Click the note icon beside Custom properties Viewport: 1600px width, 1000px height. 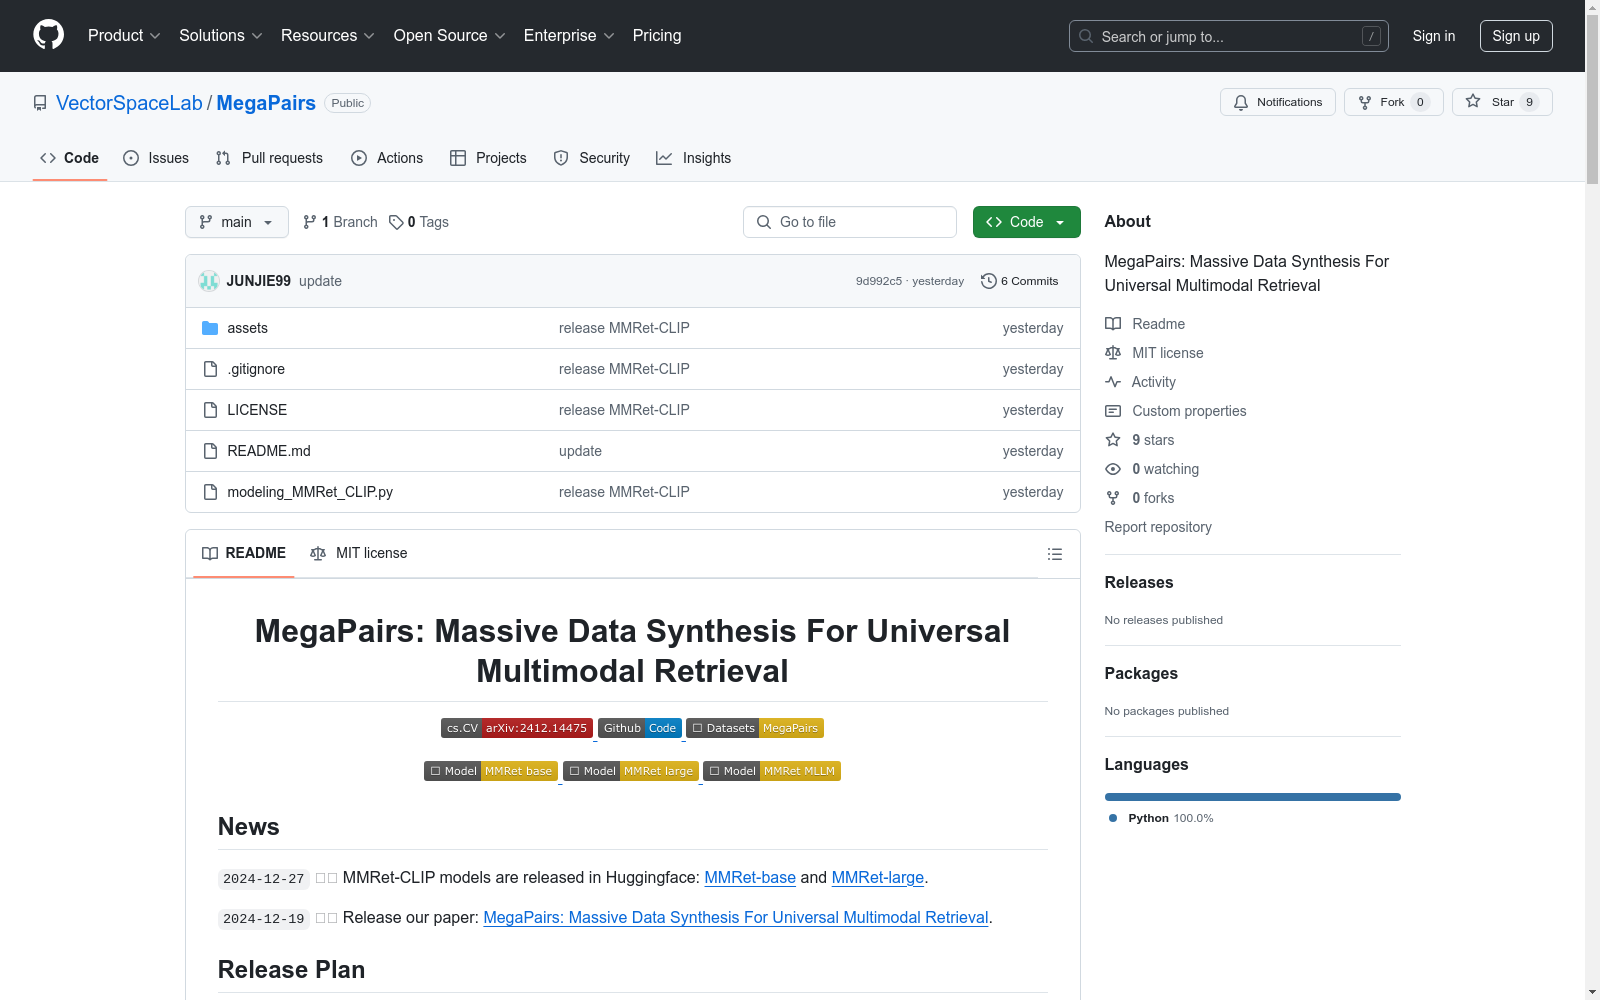point(1113,411)
